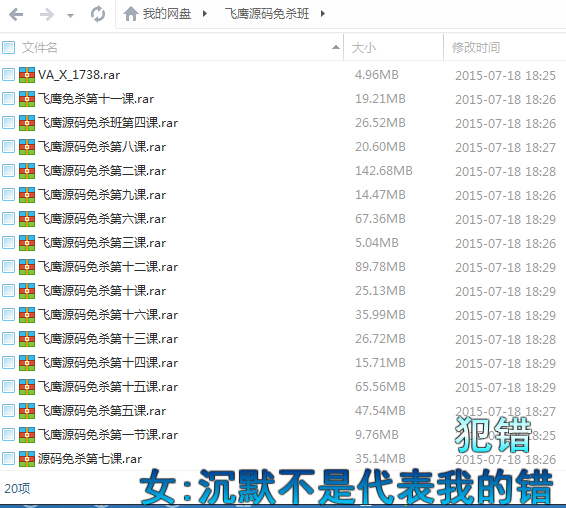Expand the arrow after 我的网盘 breadcrumb
The image size is (566, 508).
(x=205, y=14)
